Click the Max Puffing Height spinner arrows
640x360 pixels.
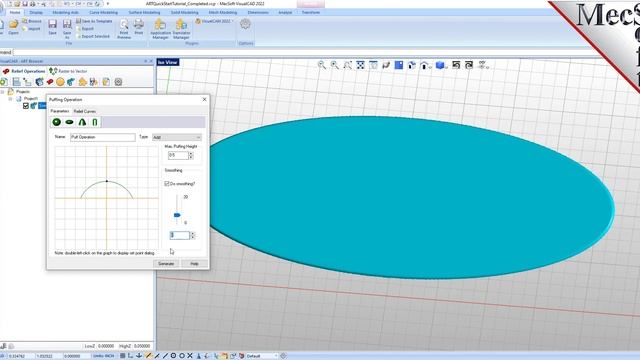(x=191, y=155)
